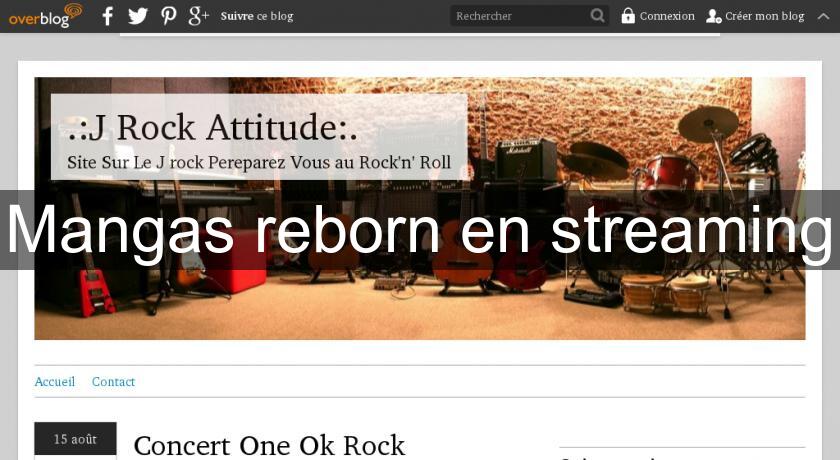Share the blog on Facebook
This screenshot has width=840, height=460.
point(108,16)
